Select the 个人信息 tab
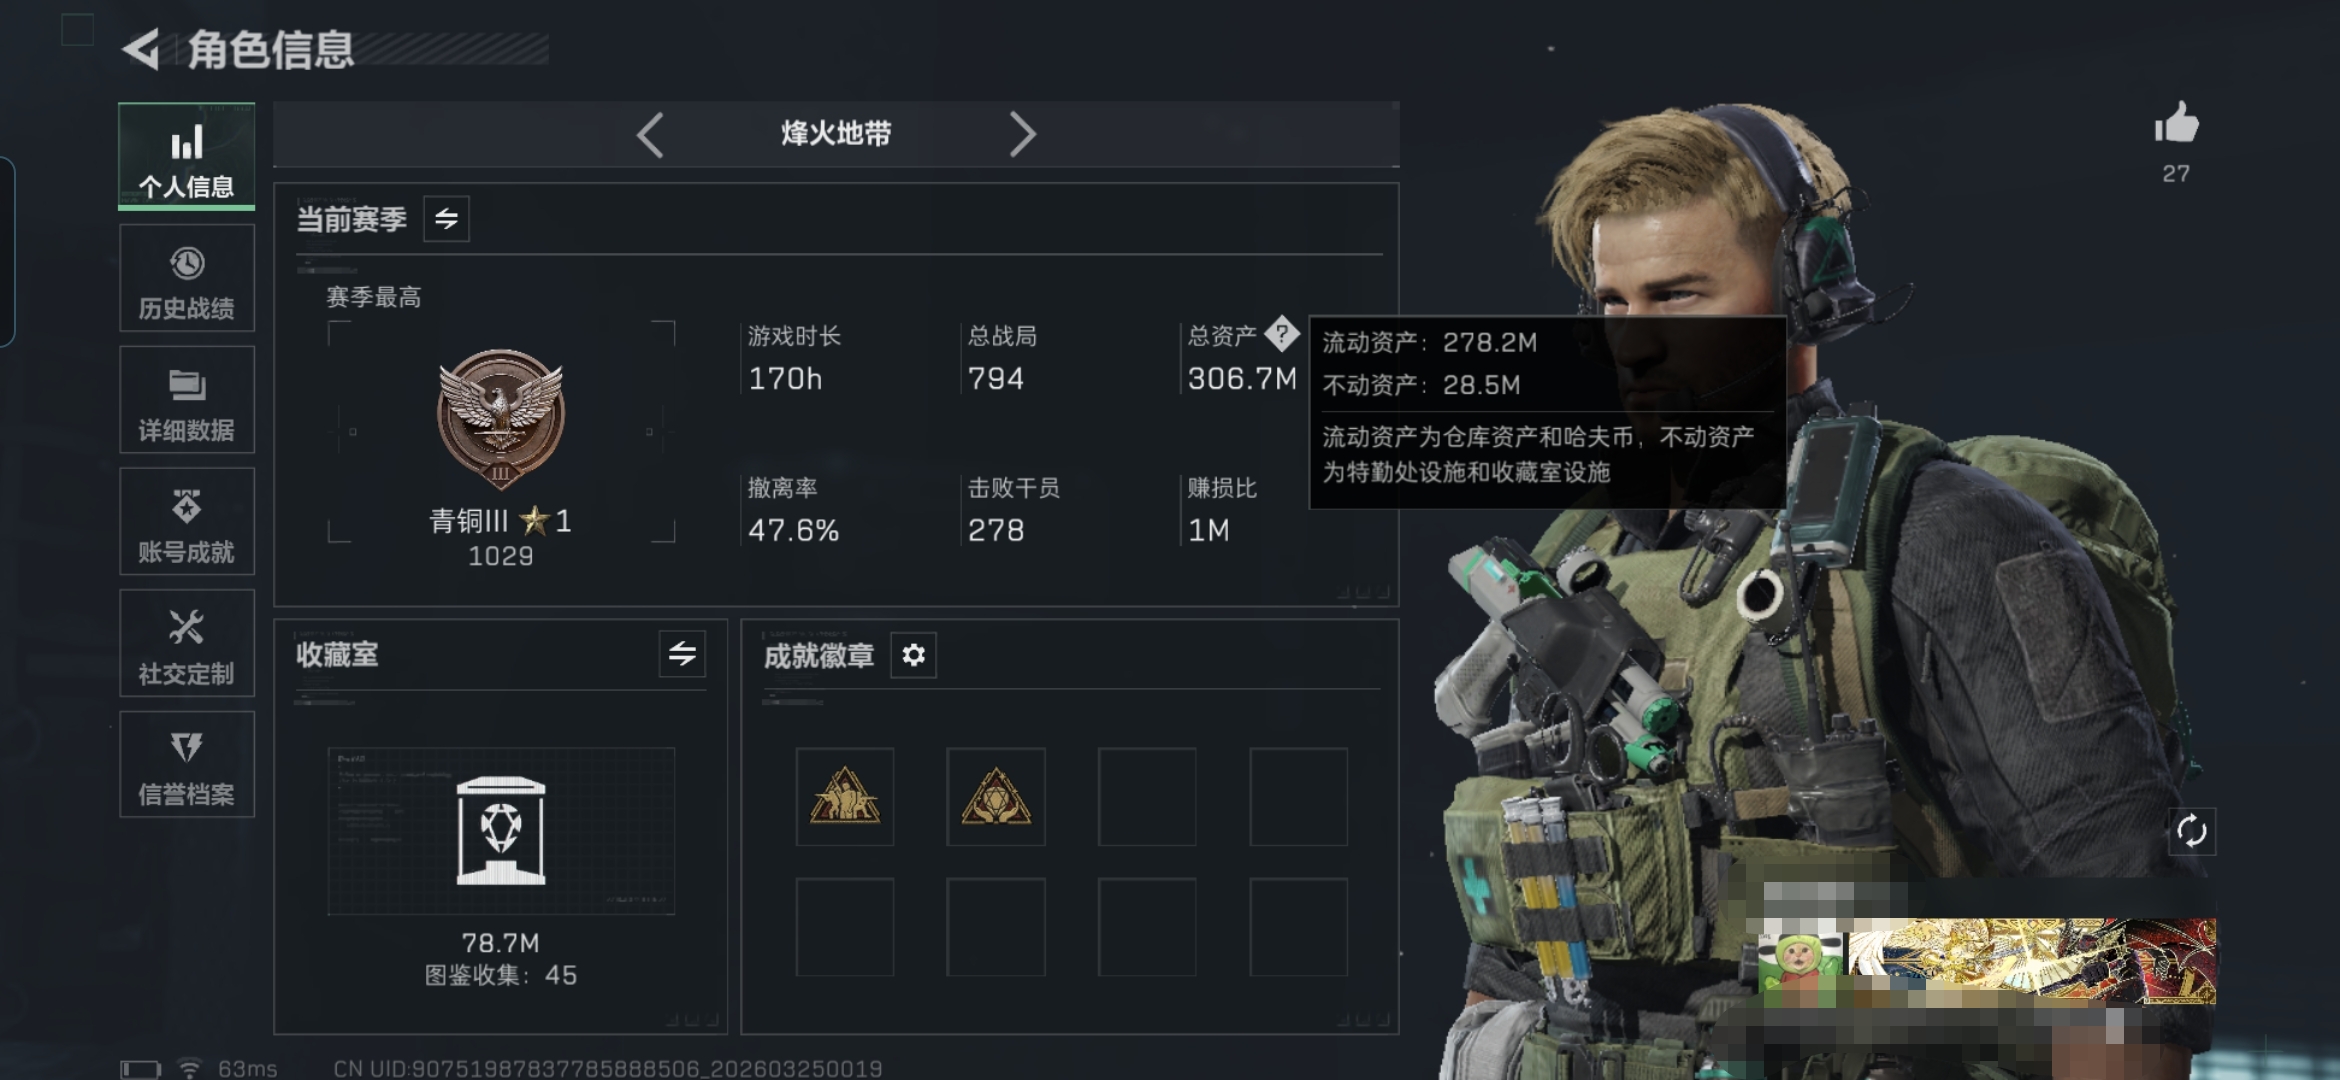 point(187,157)
